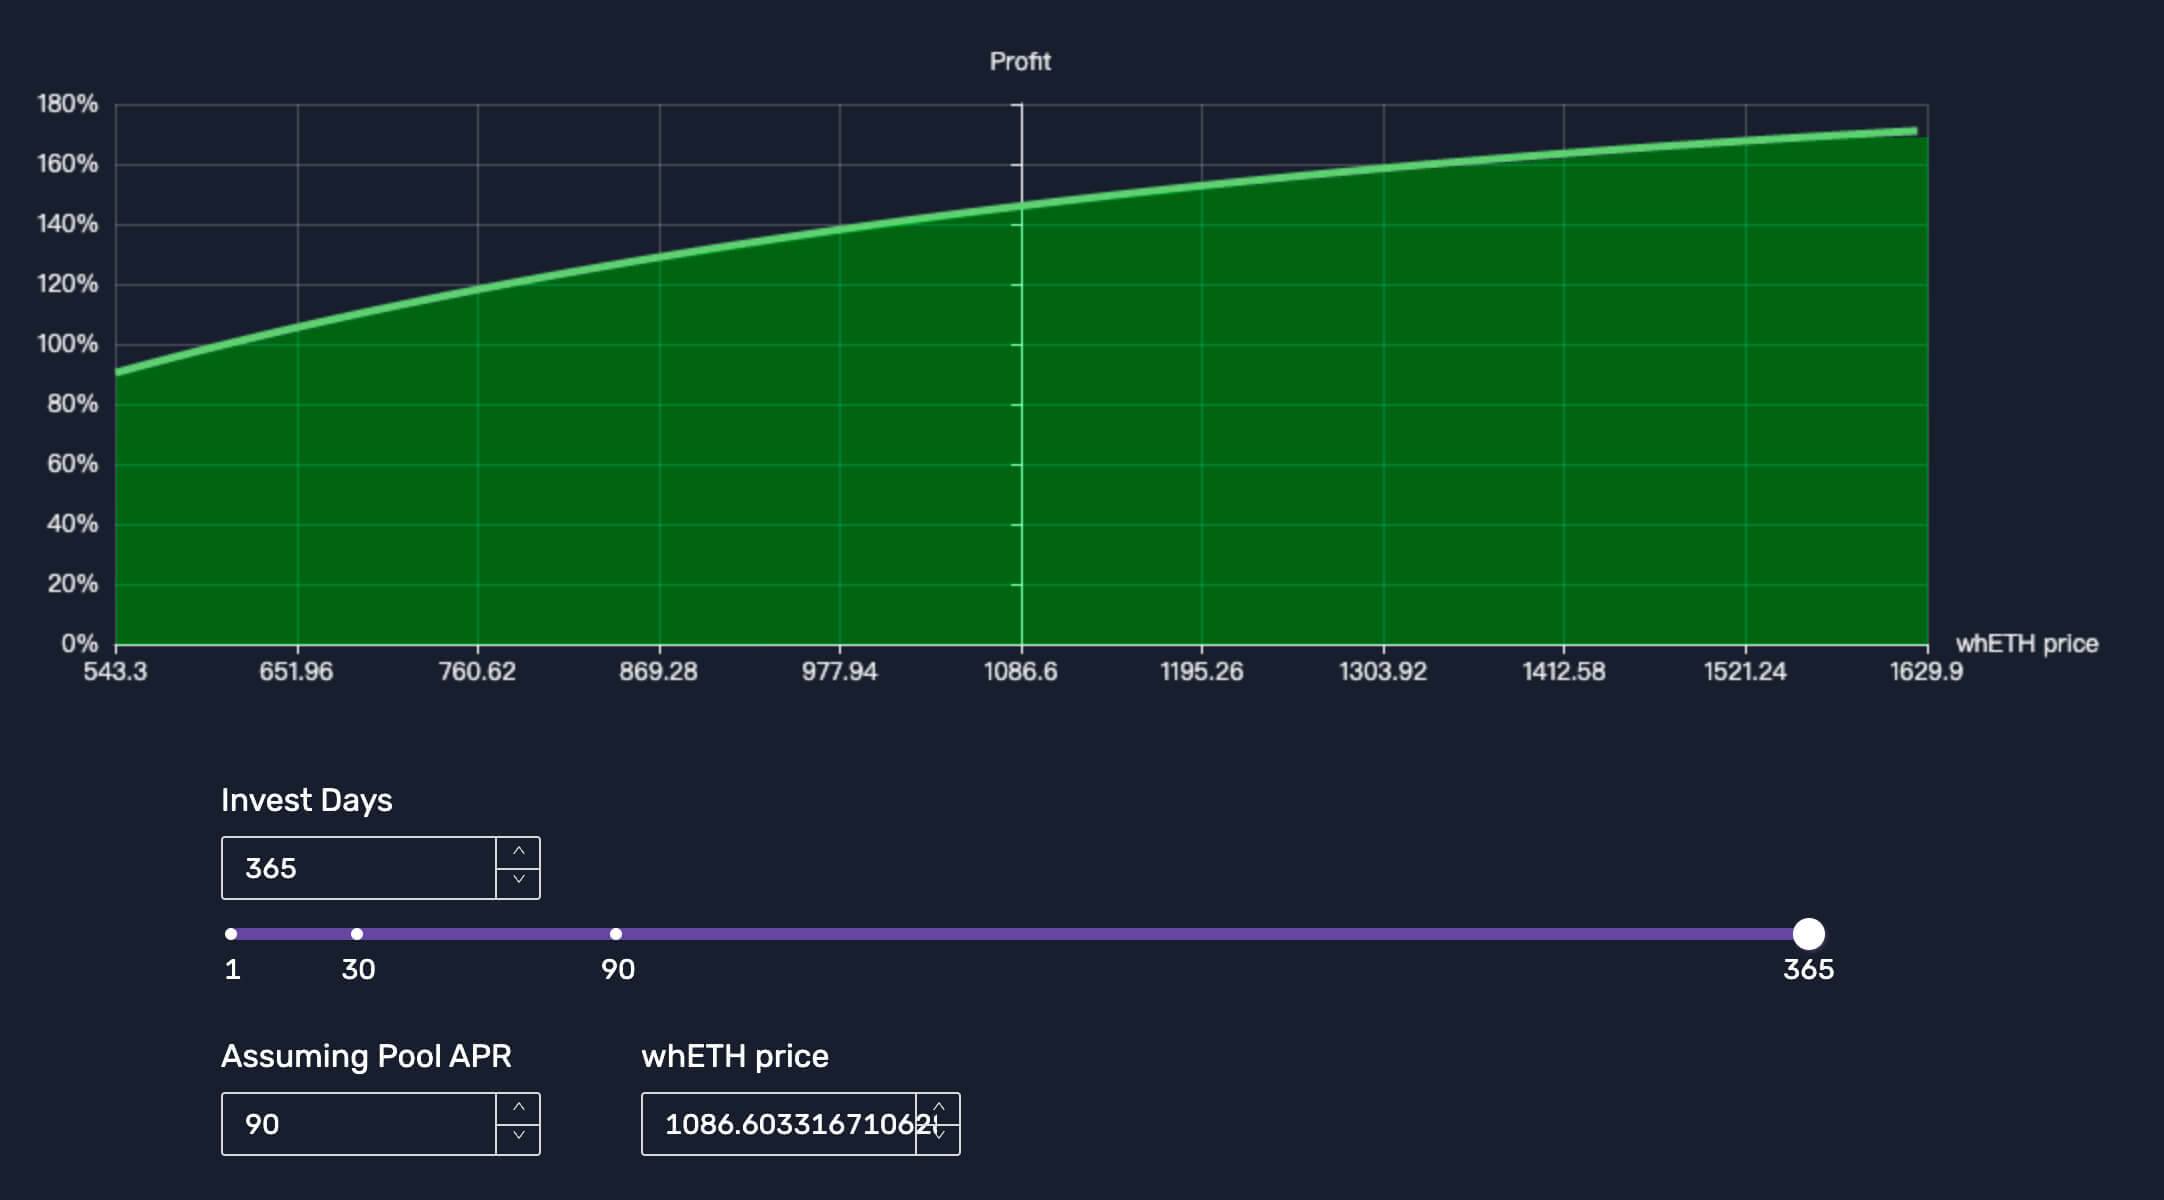Select the 30 day slider mark
Viewport: 2164px width, 1200px height.
click(357, 934)
